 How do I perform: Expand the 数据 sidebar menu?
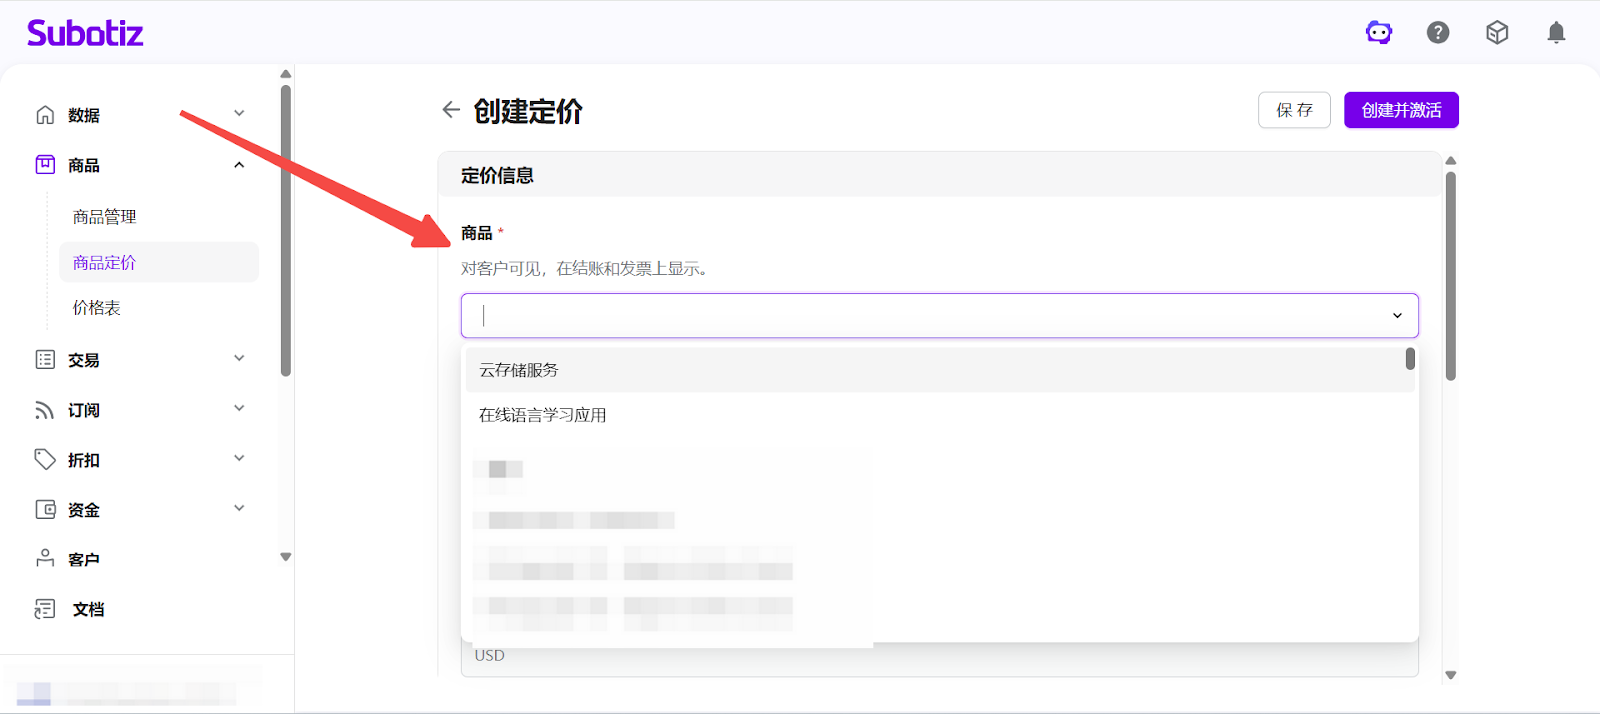(140, 115)
